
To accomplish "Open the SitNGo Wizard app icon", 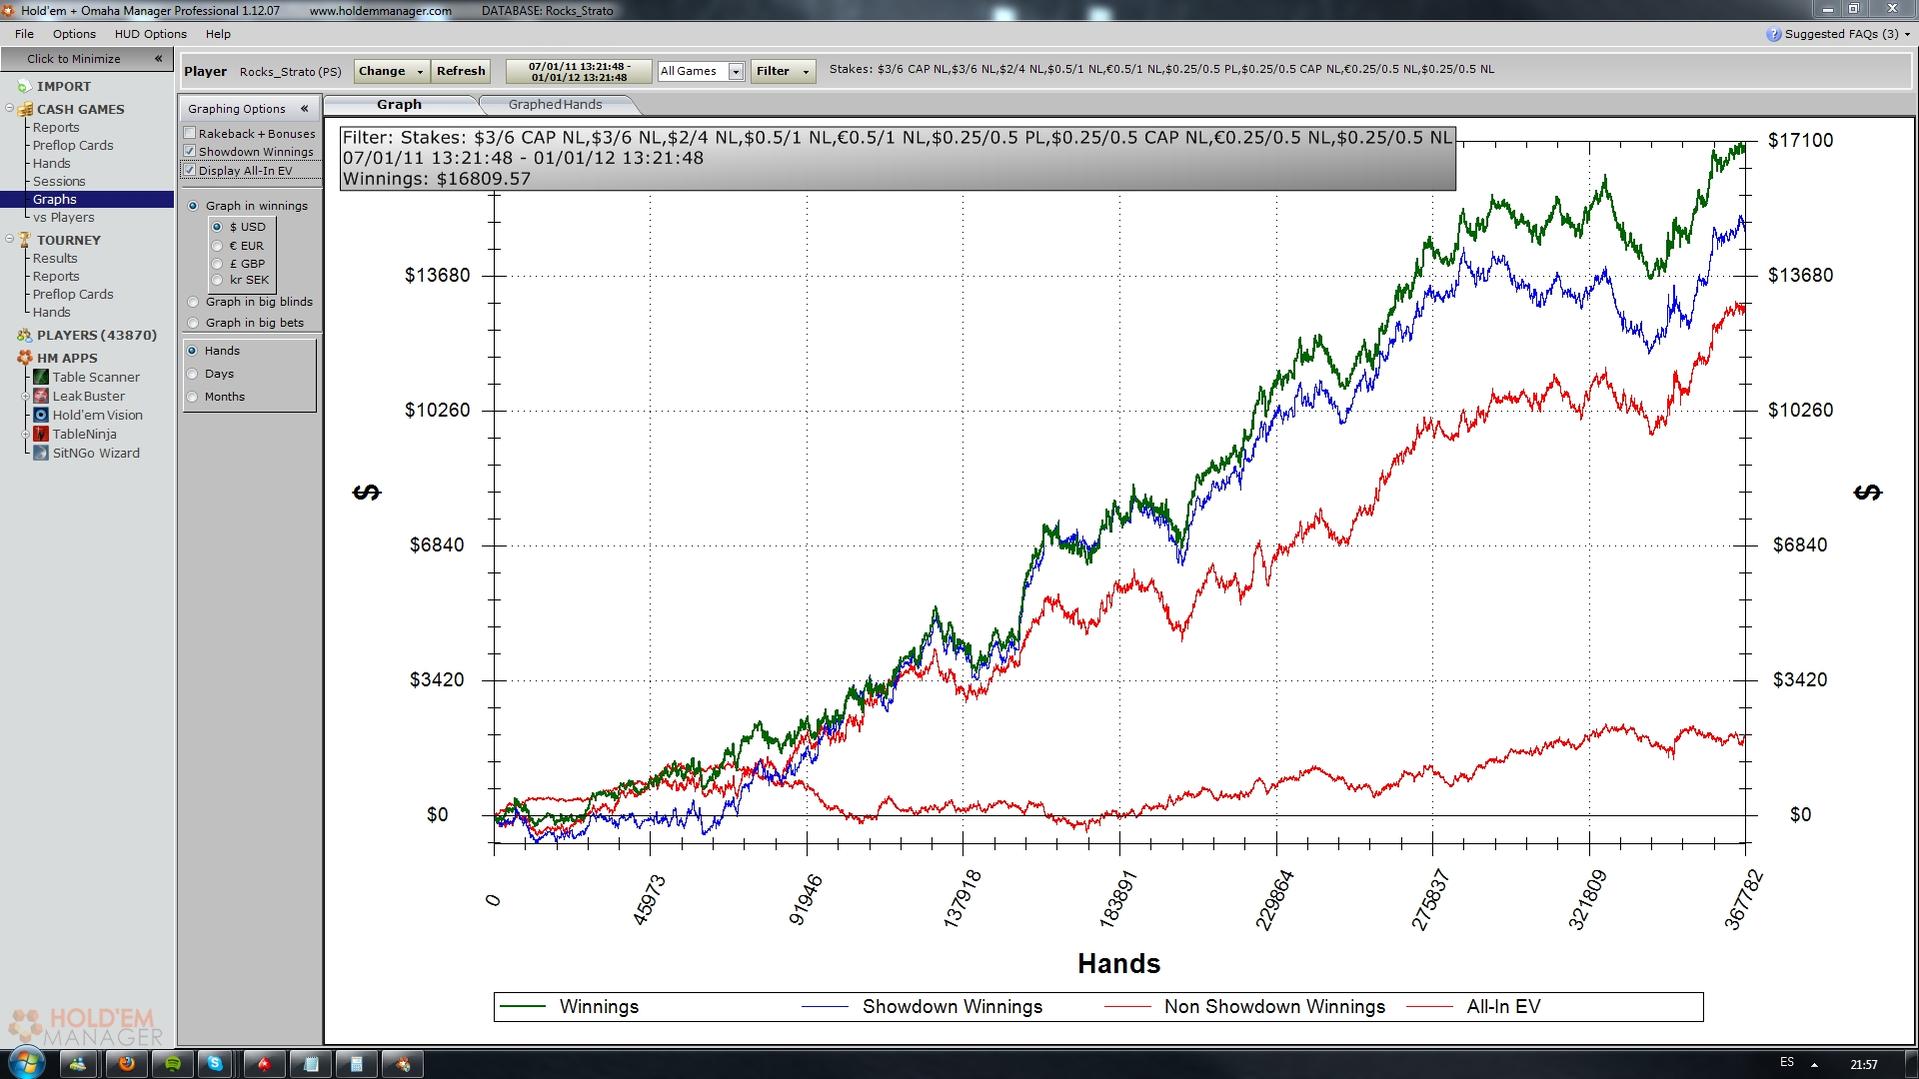I will [41, 453].
